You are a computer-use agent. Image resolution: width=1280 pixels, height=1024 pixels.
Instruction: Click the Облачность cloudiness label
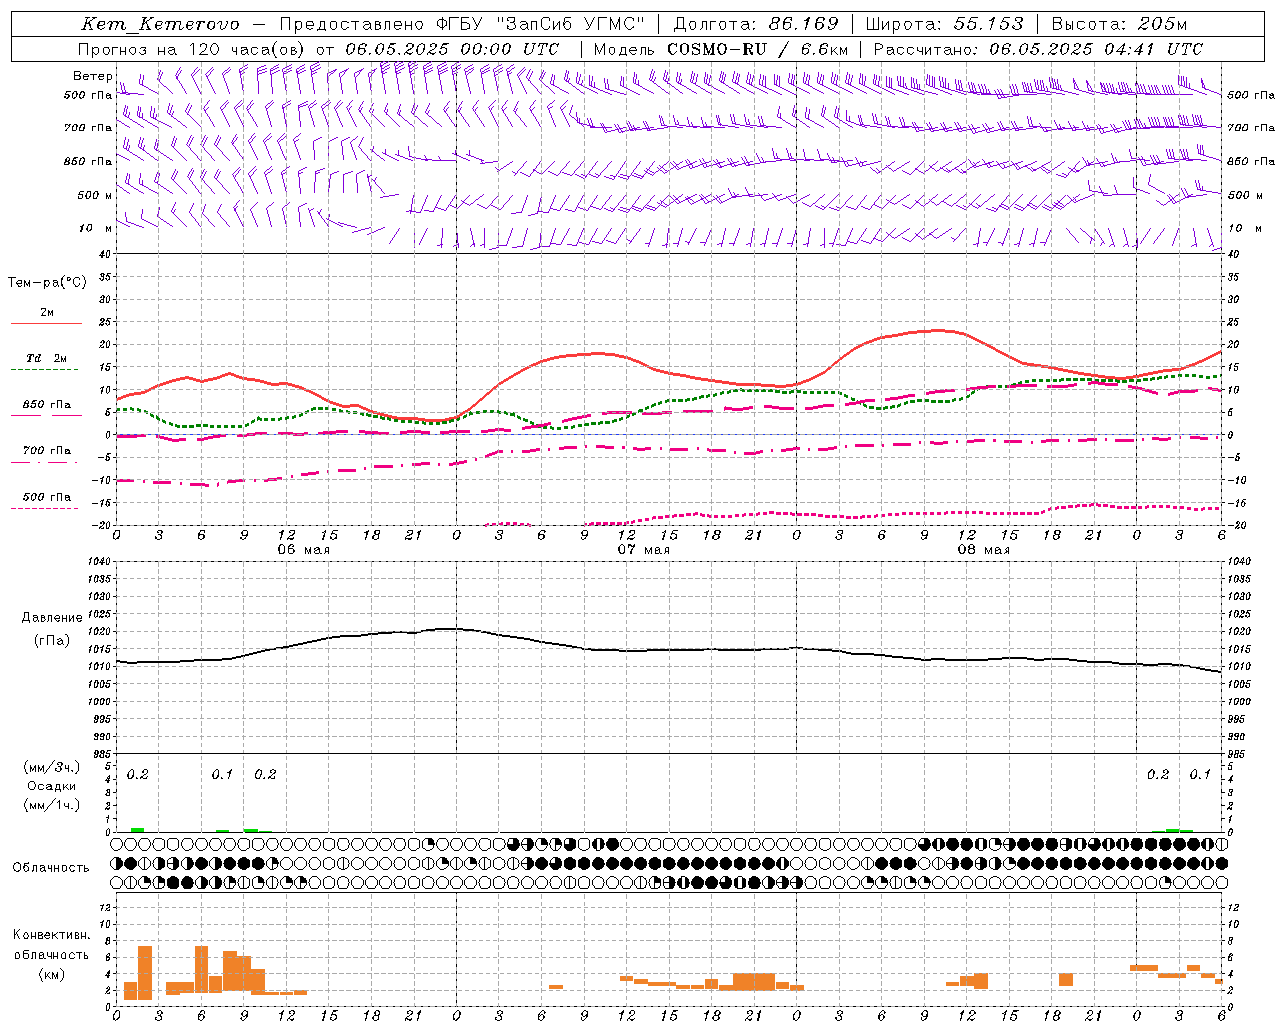pyautogui.click(x=51, y=867)
